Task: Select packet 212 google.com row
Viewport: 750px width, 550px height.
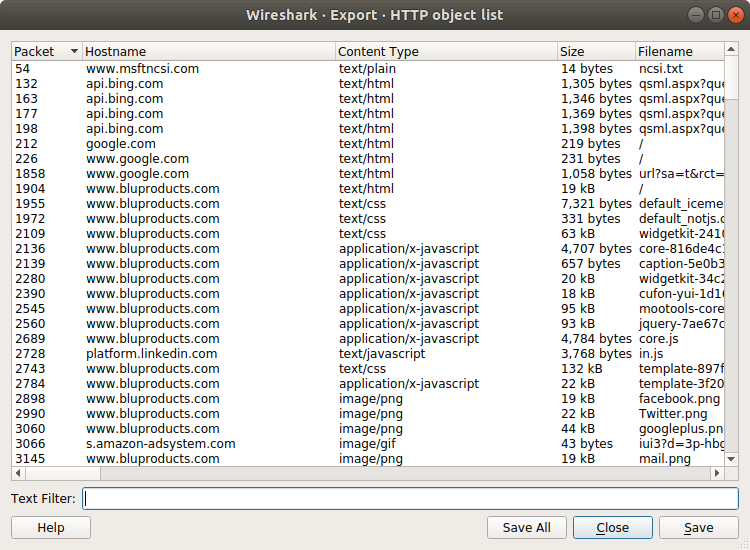Action: (x=200, y=144)
